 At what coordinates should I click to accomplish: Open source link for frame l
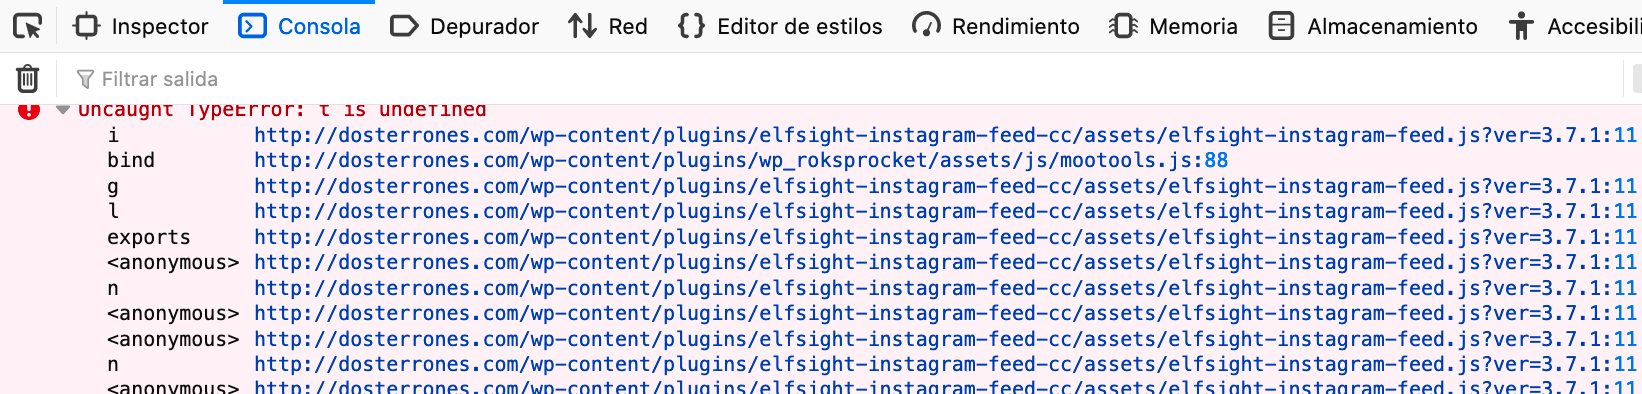945,211
